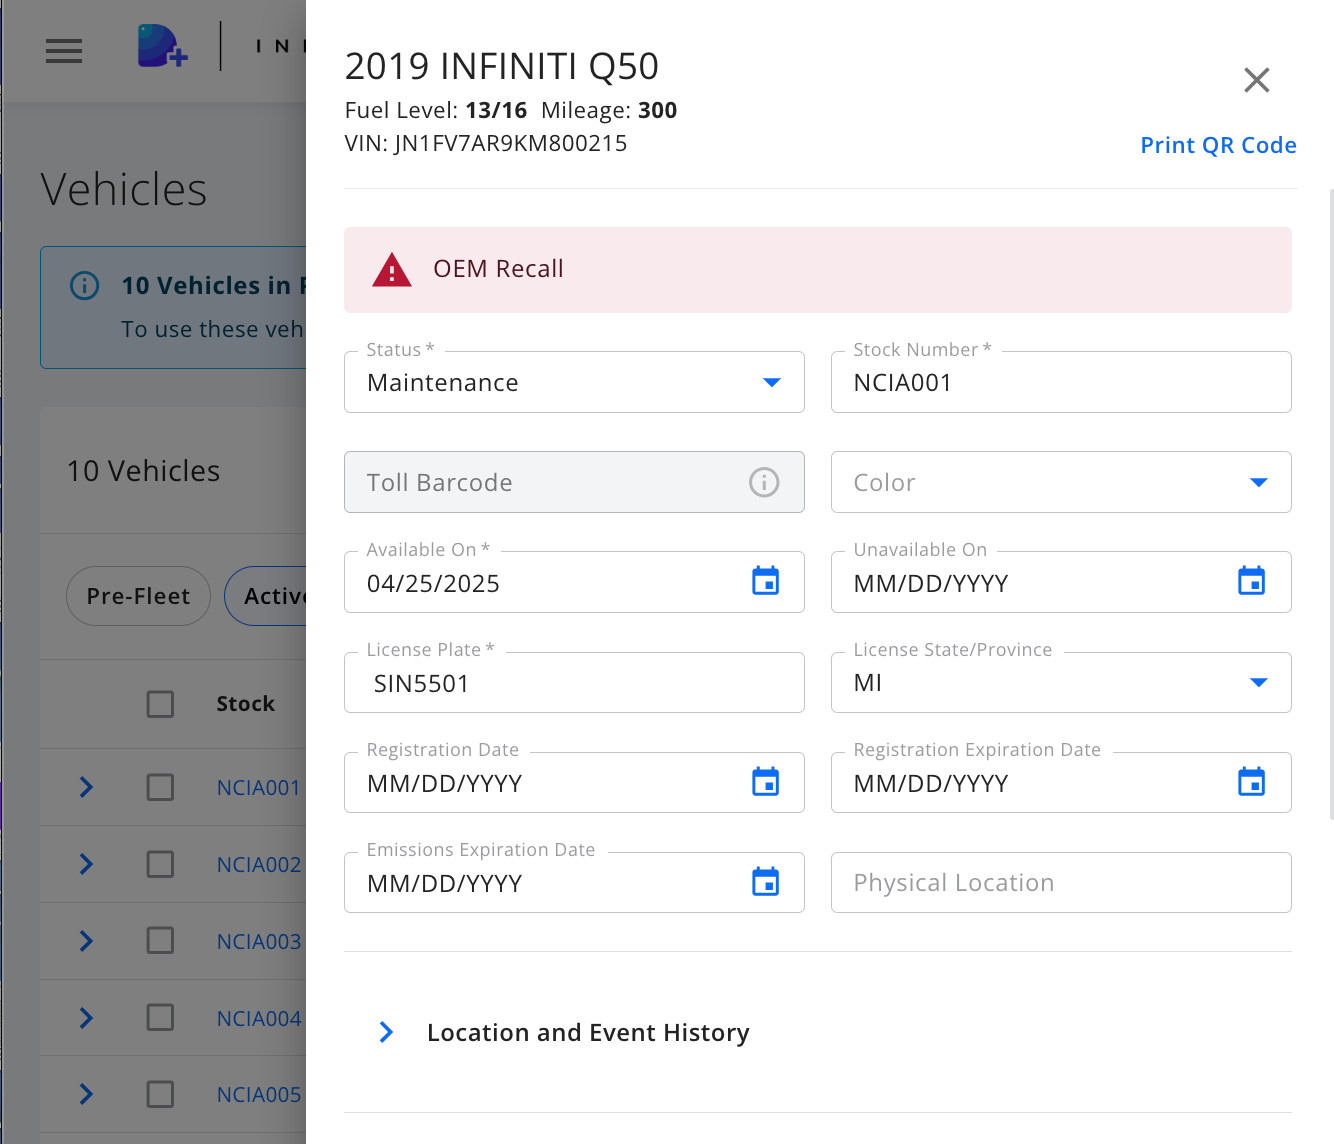Check the box for row NCIA001
Viewport: 1334px width, 1144px height.
pos(160,788)
